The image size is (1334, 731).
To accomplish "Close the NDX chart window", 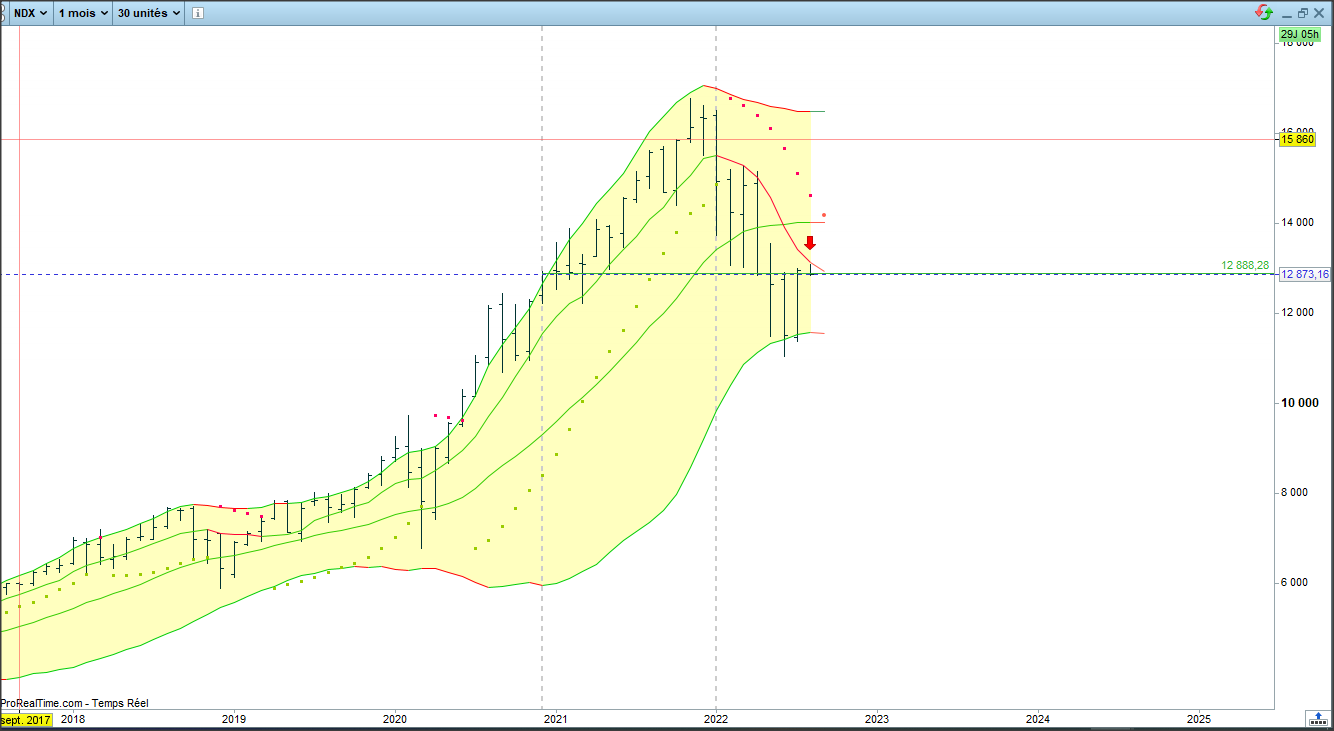I will tap(1321, 13).
